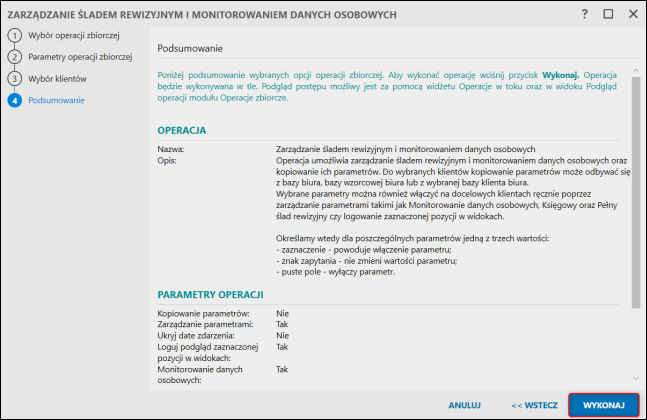Image resolution: width=647 pixels, height=420 pixels.
Task: Click the scrollbar down arrow
Action: pos(636,378)
